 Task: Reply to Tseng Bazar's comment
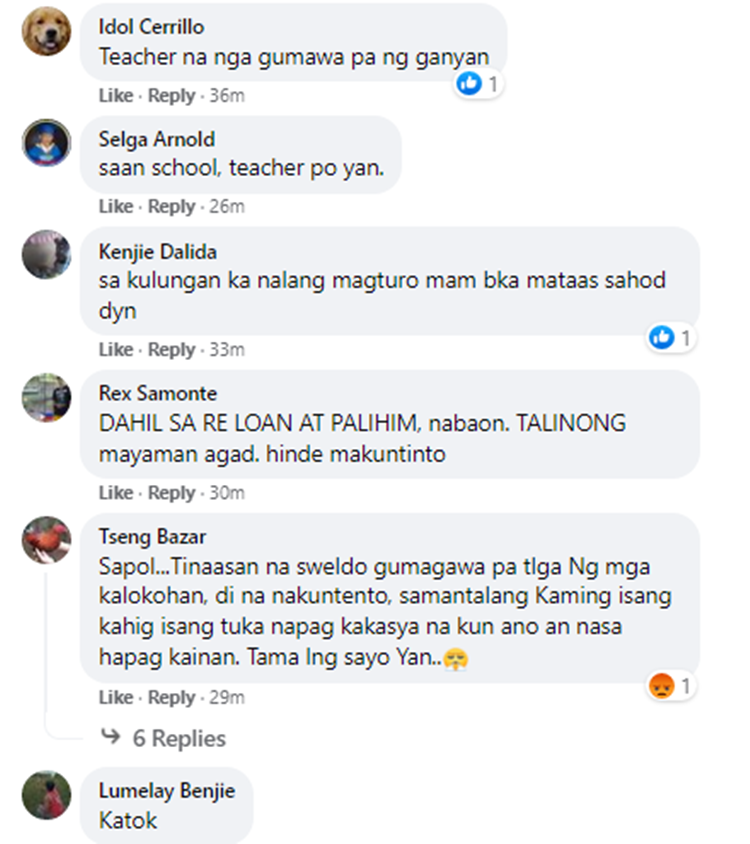tap(171, 698)
